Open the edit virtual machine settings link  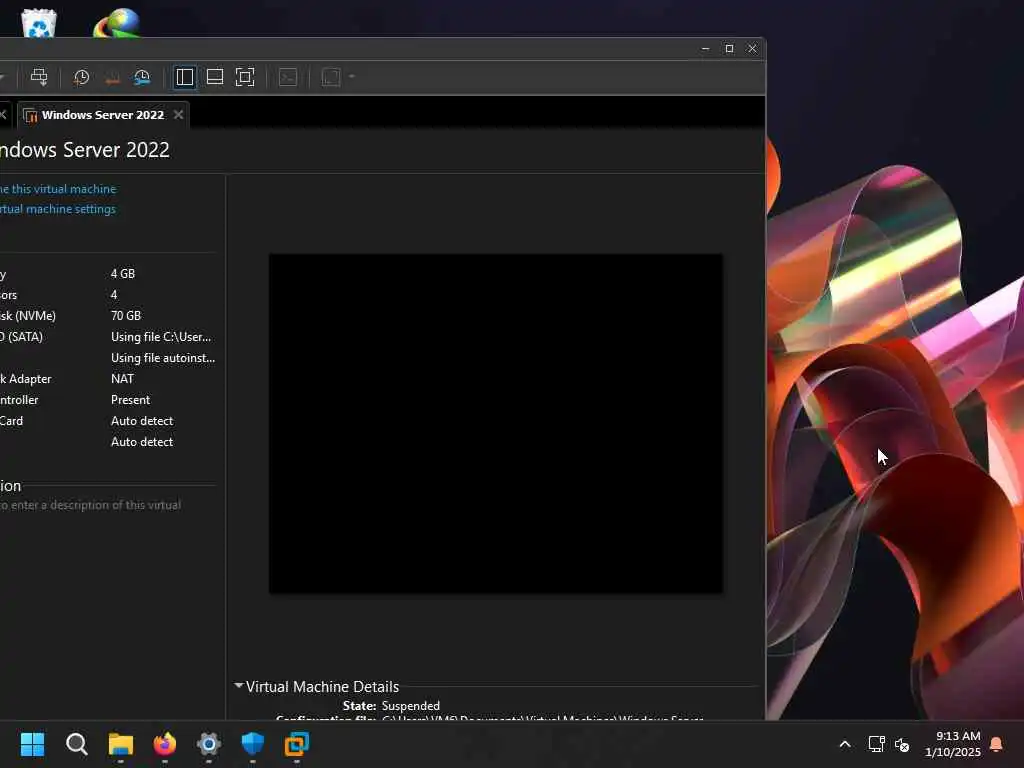57,209
